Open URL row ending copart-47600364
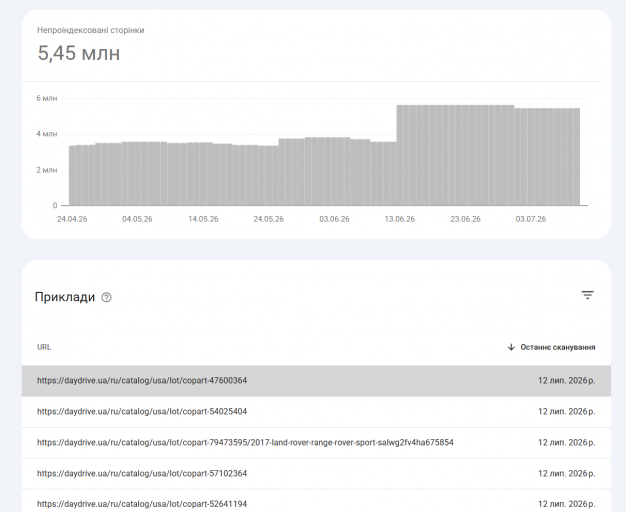The height and width of the screenshot is (512, 626). click(x=316, y=381)
